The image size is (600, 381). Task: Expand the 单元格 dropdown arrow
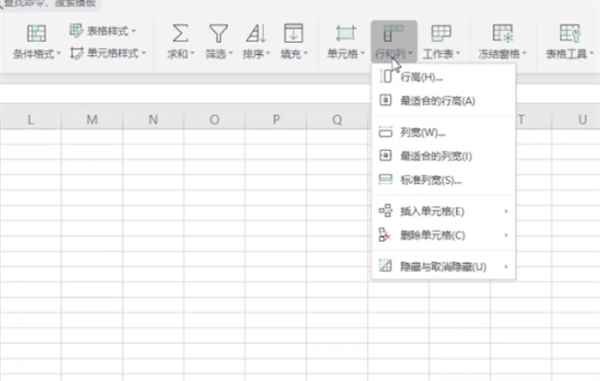tap(362, 54)
